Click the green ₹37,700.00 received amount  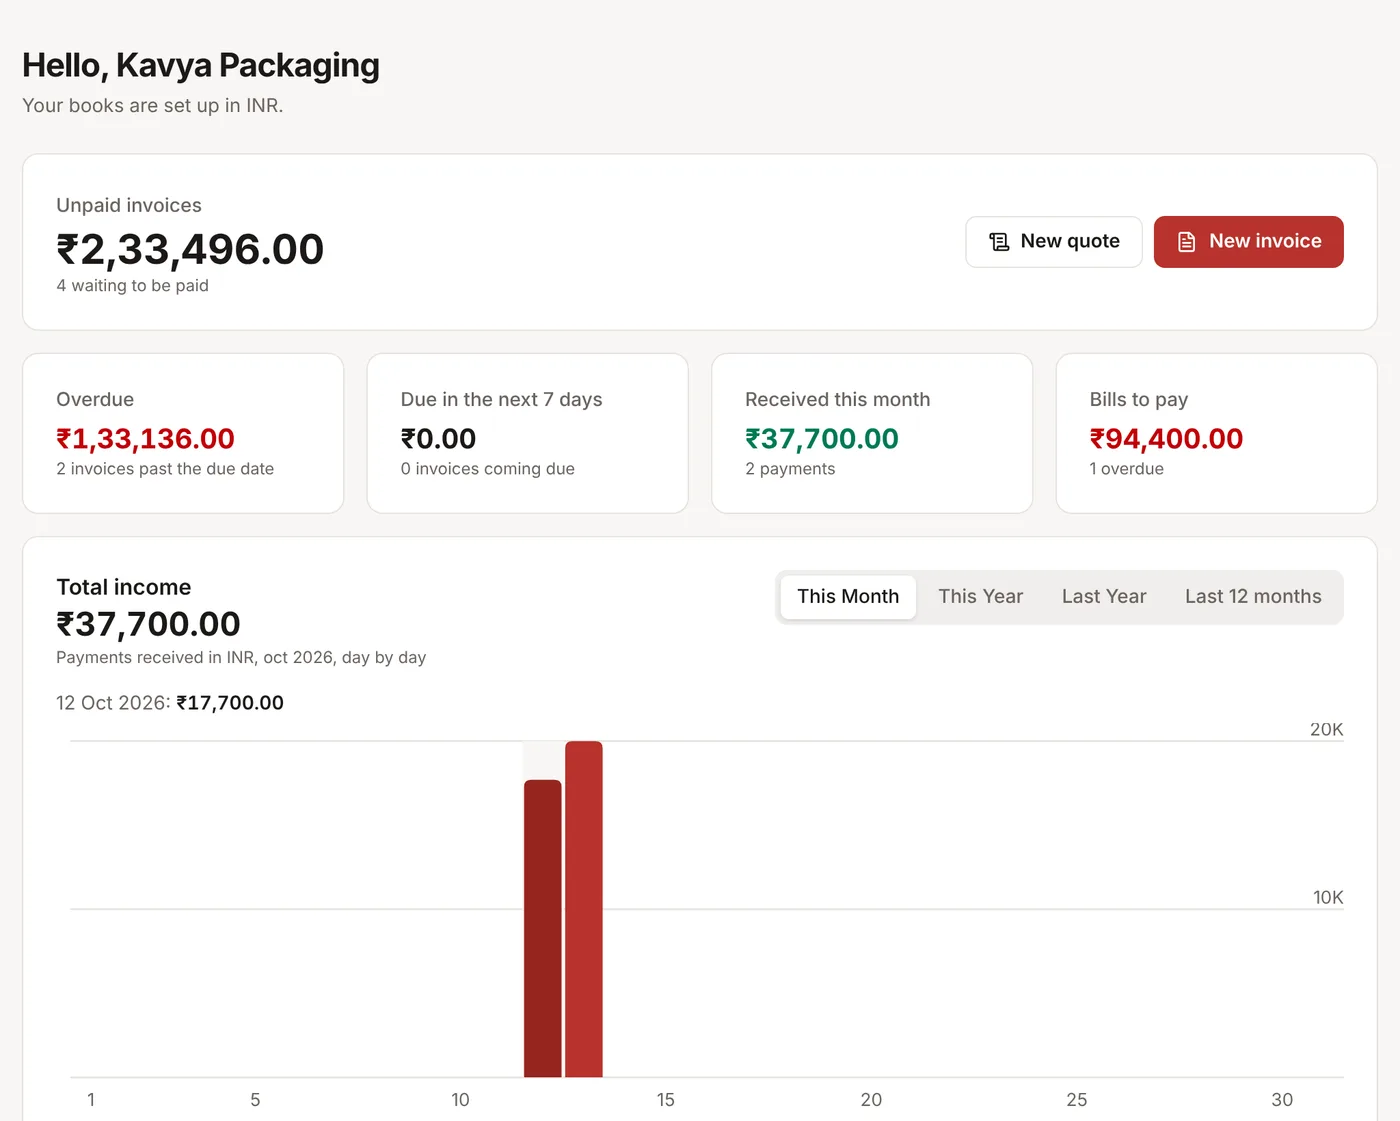822,439
